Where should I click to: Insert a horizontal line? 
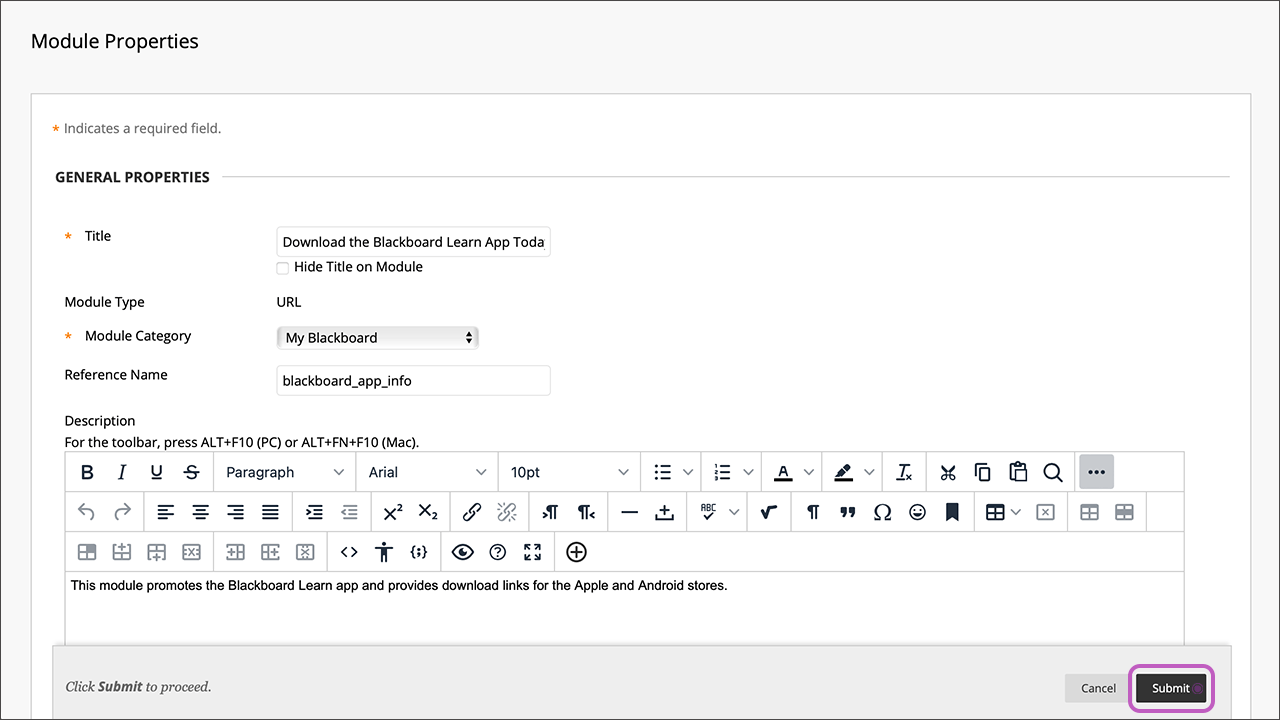click(629, 511)
